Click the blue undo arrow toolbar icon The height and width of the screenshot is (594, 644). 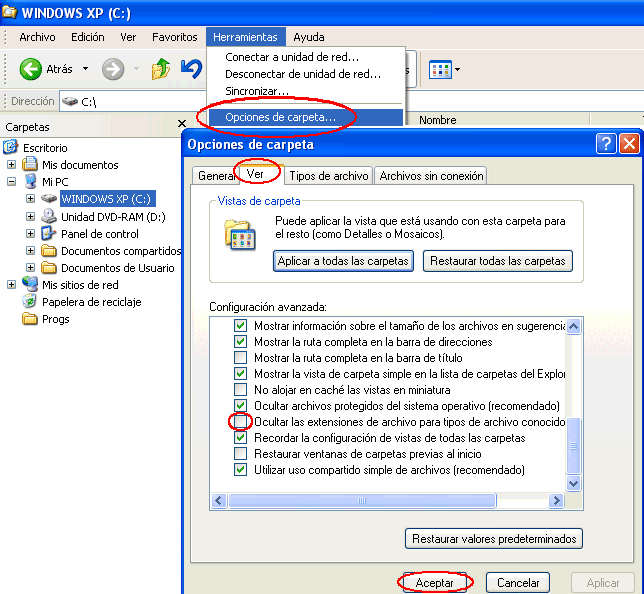(x=191, y=69)
